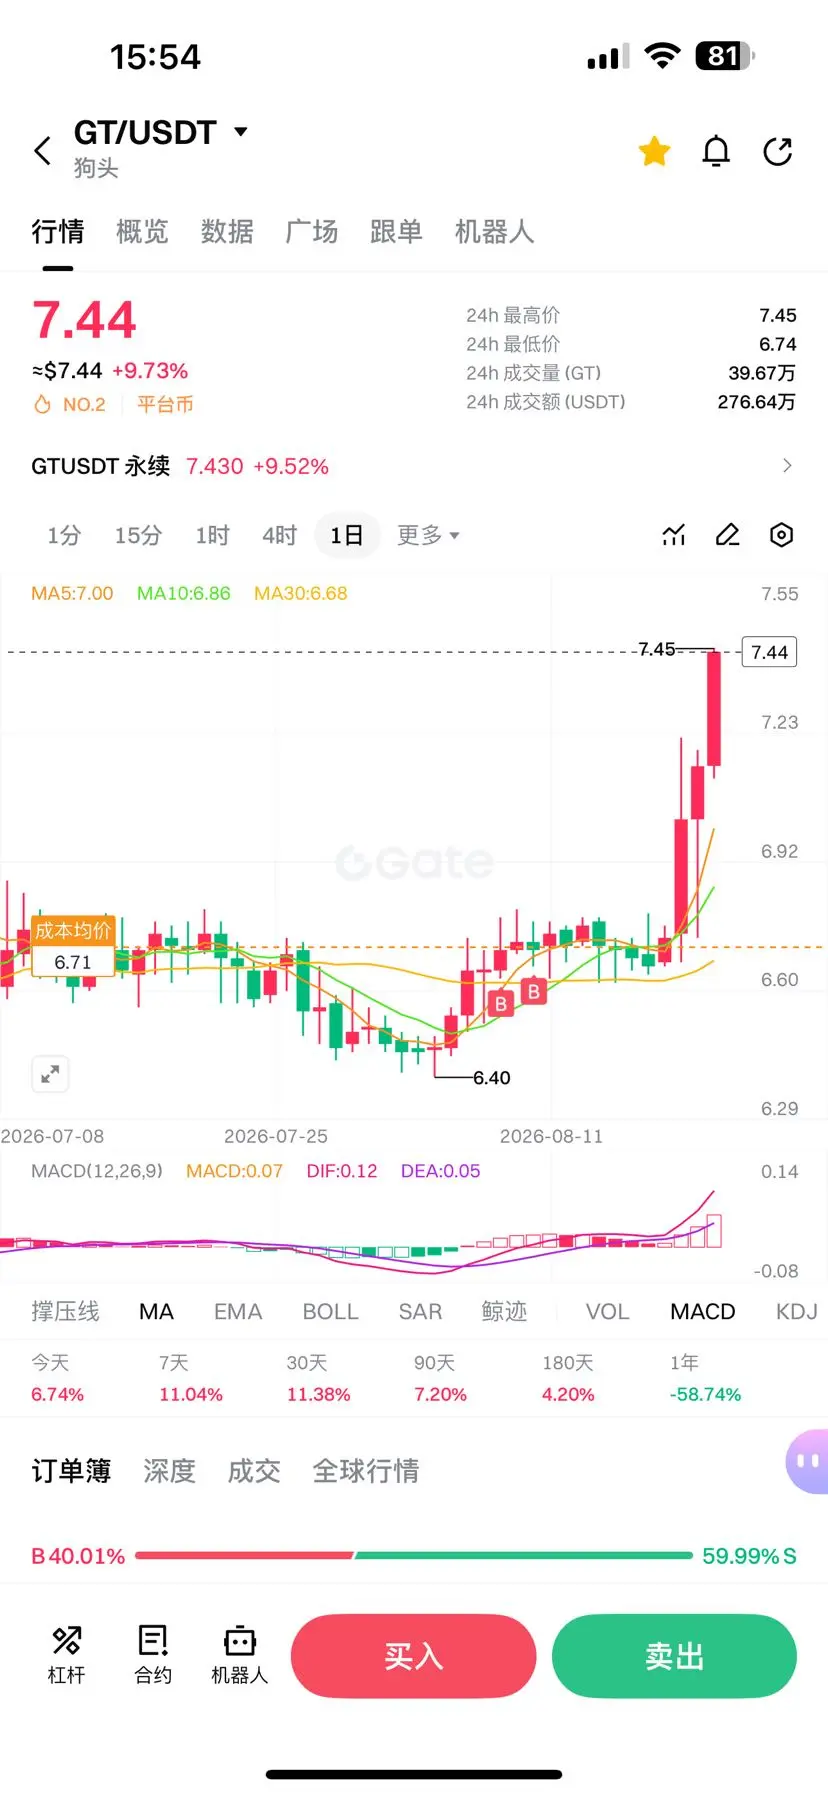
Task: Tap the 成本均价 cost price label
Action: click(73, 930)
